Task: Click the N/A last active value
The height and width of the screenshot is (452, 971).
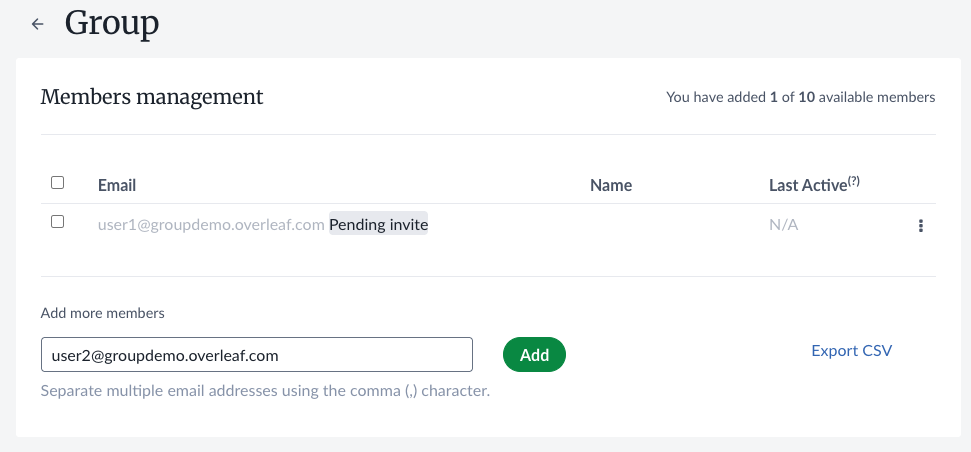Action: tap(783, 225)
